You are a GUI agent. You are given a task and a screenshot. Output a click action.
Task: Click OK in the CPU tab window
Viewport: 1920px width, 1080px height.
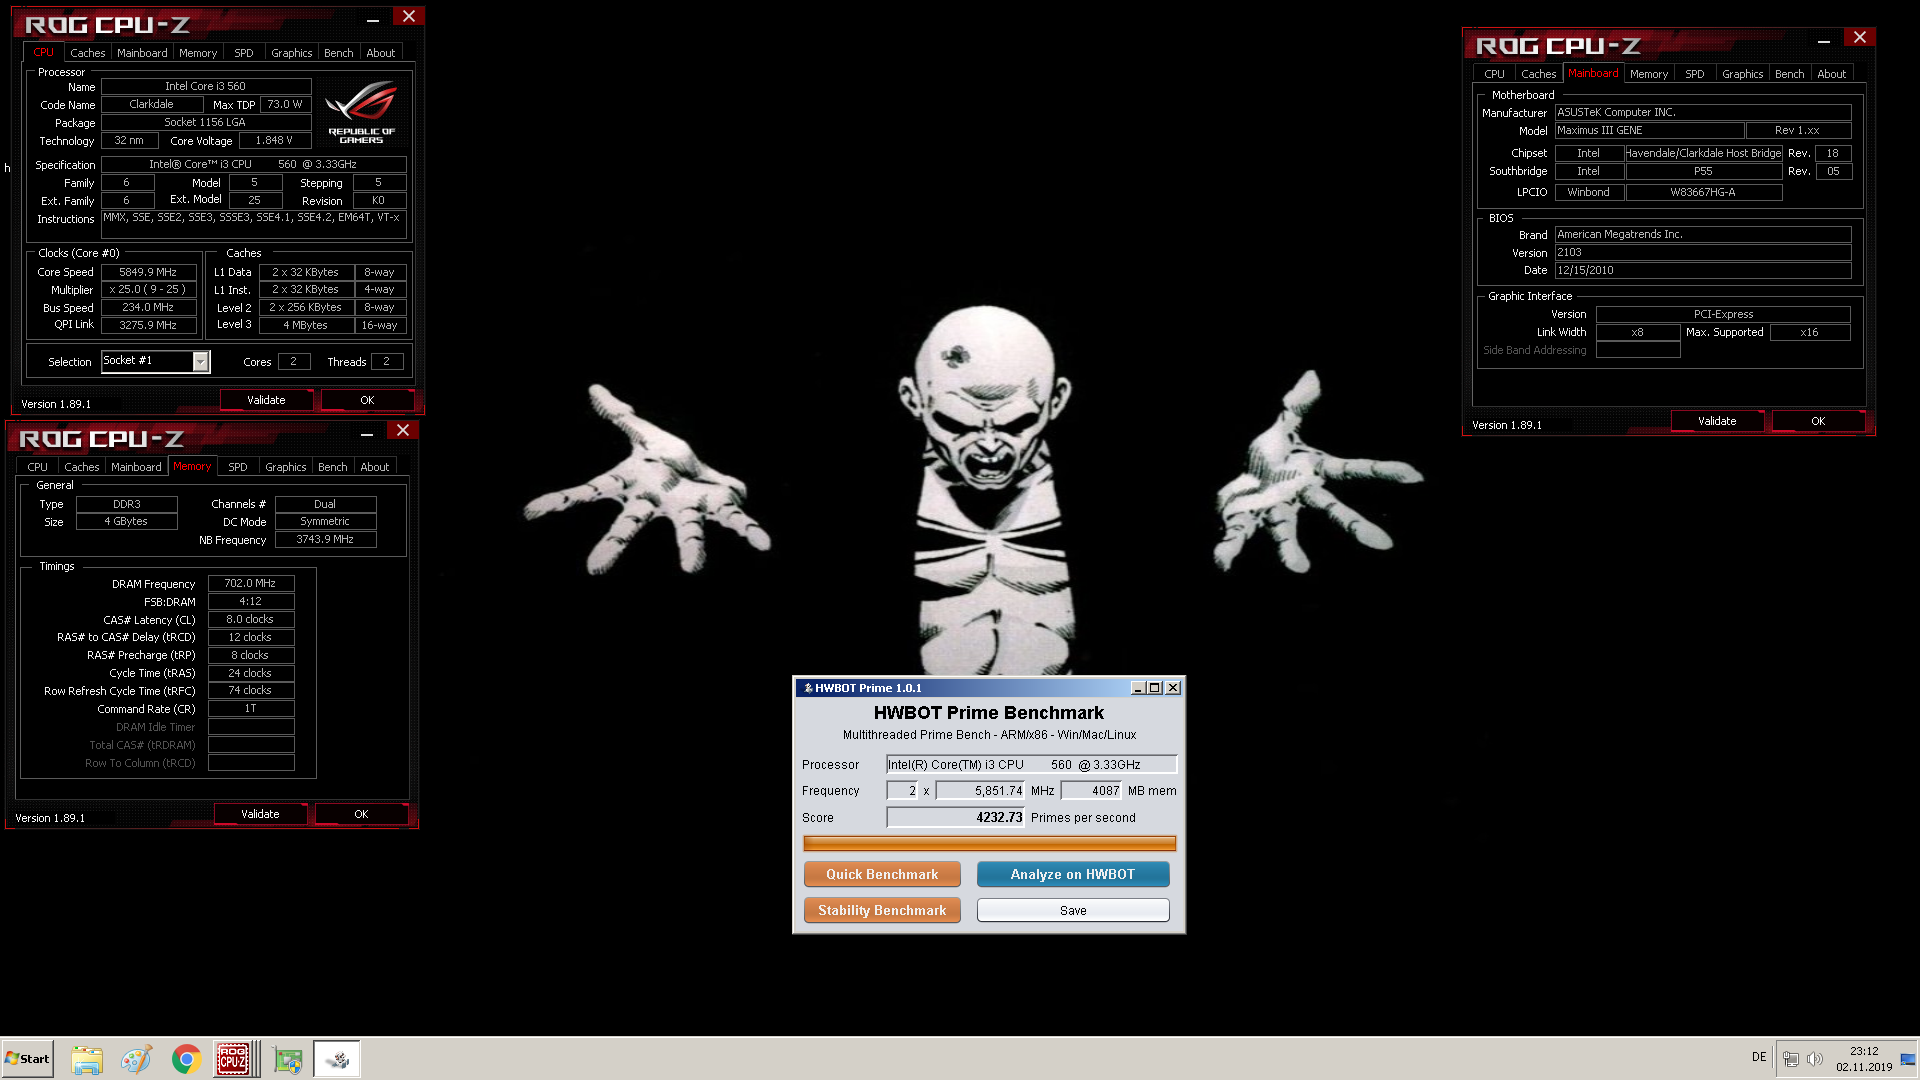[367, 400]
